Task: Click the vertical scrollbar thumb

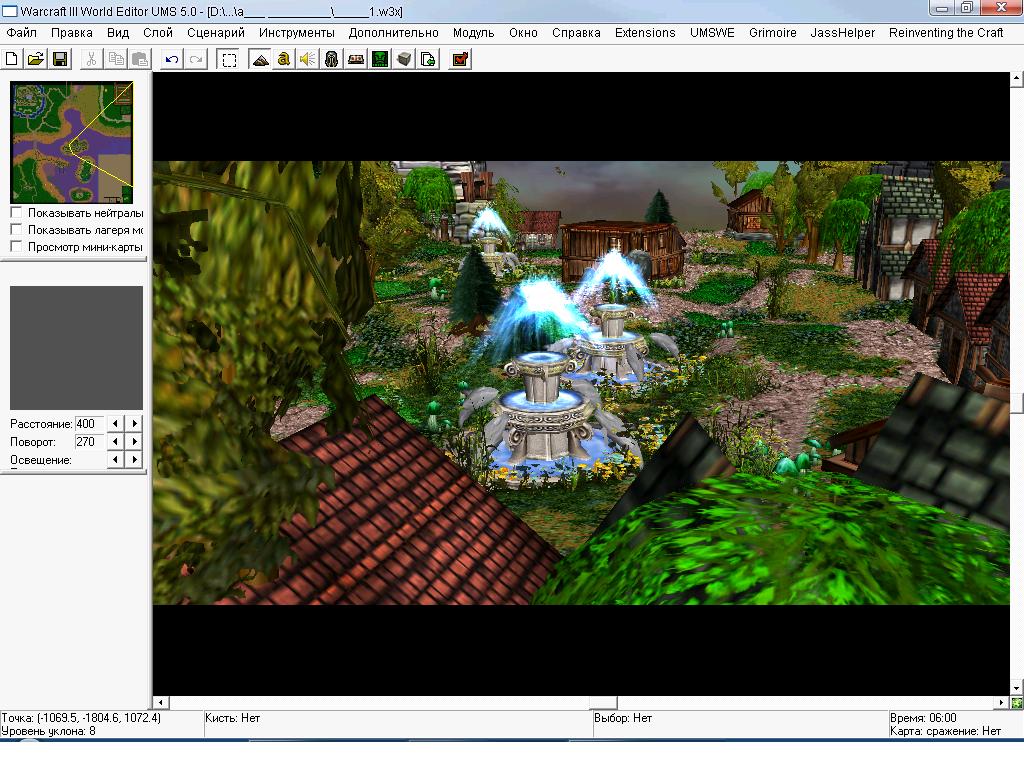Action: (x=1016, y=402)
